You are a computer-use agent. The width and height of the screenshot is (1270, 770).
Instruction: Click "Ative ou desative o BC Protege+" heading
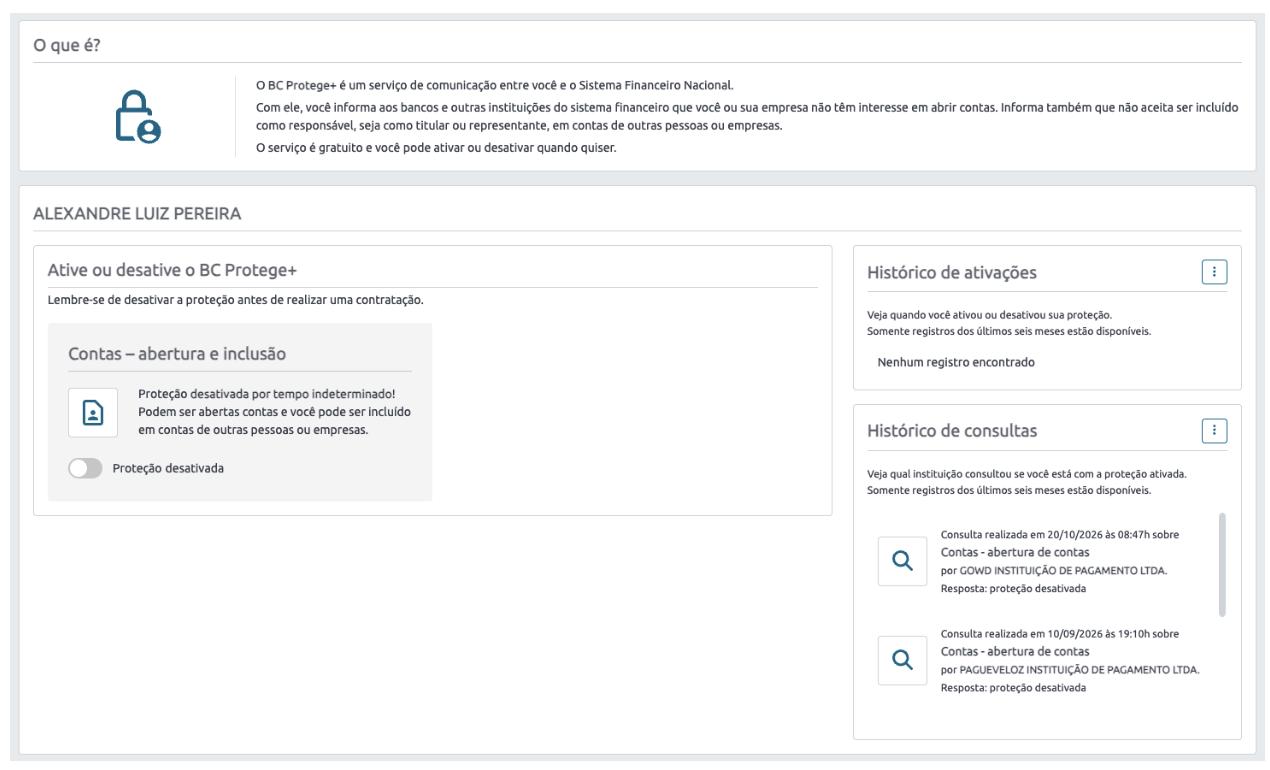click(173, 270)
